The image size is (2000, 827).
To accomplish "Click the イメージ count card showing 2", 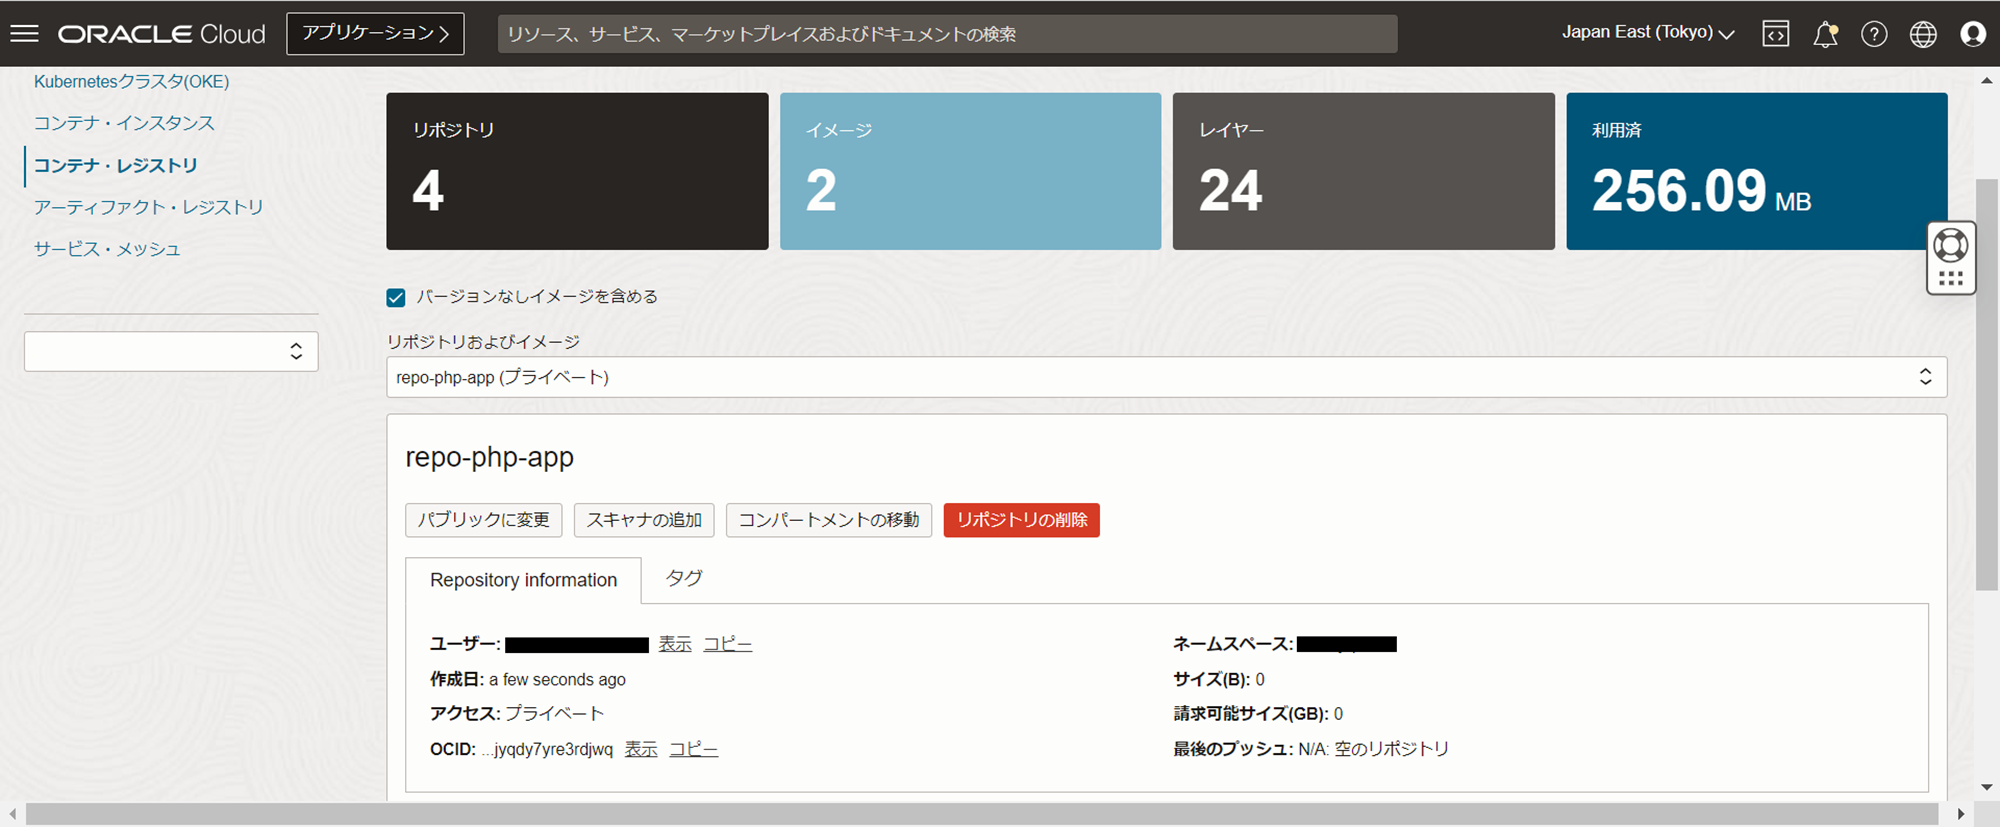I will (970, 171).
